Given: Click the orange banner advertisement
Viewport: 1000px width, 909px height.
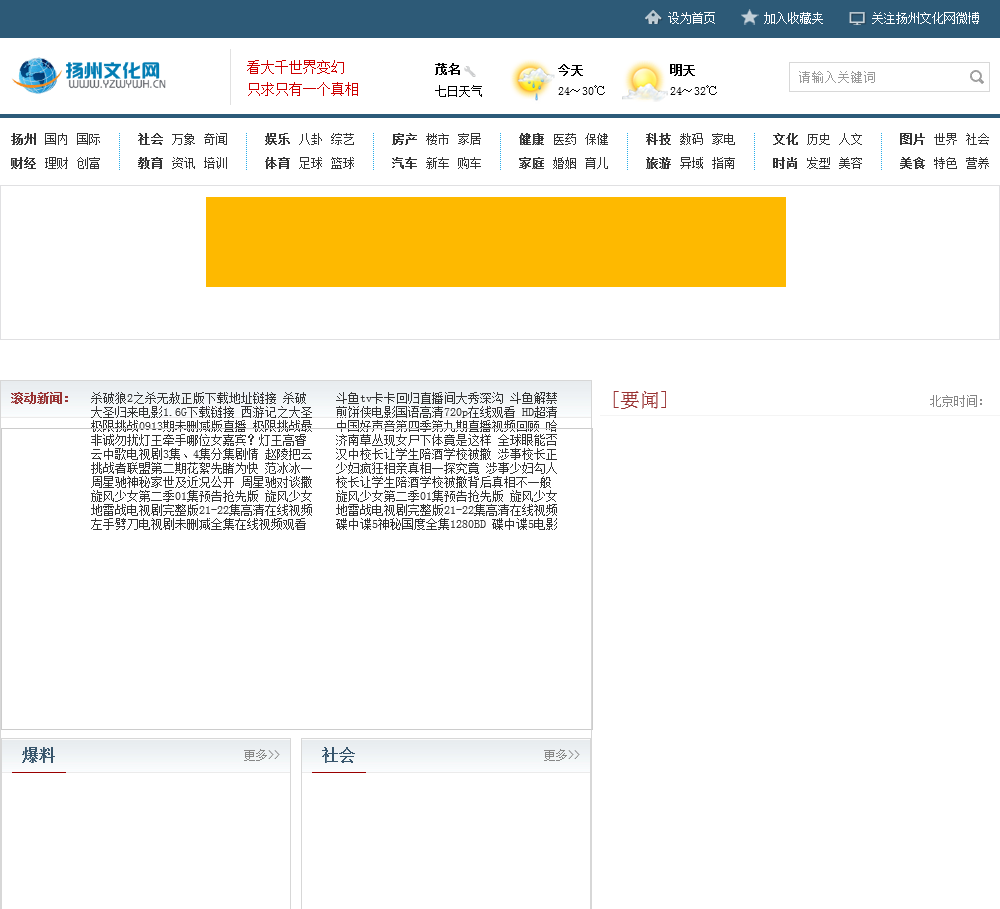Looking at the screenshot, I should tap(496, 242).
